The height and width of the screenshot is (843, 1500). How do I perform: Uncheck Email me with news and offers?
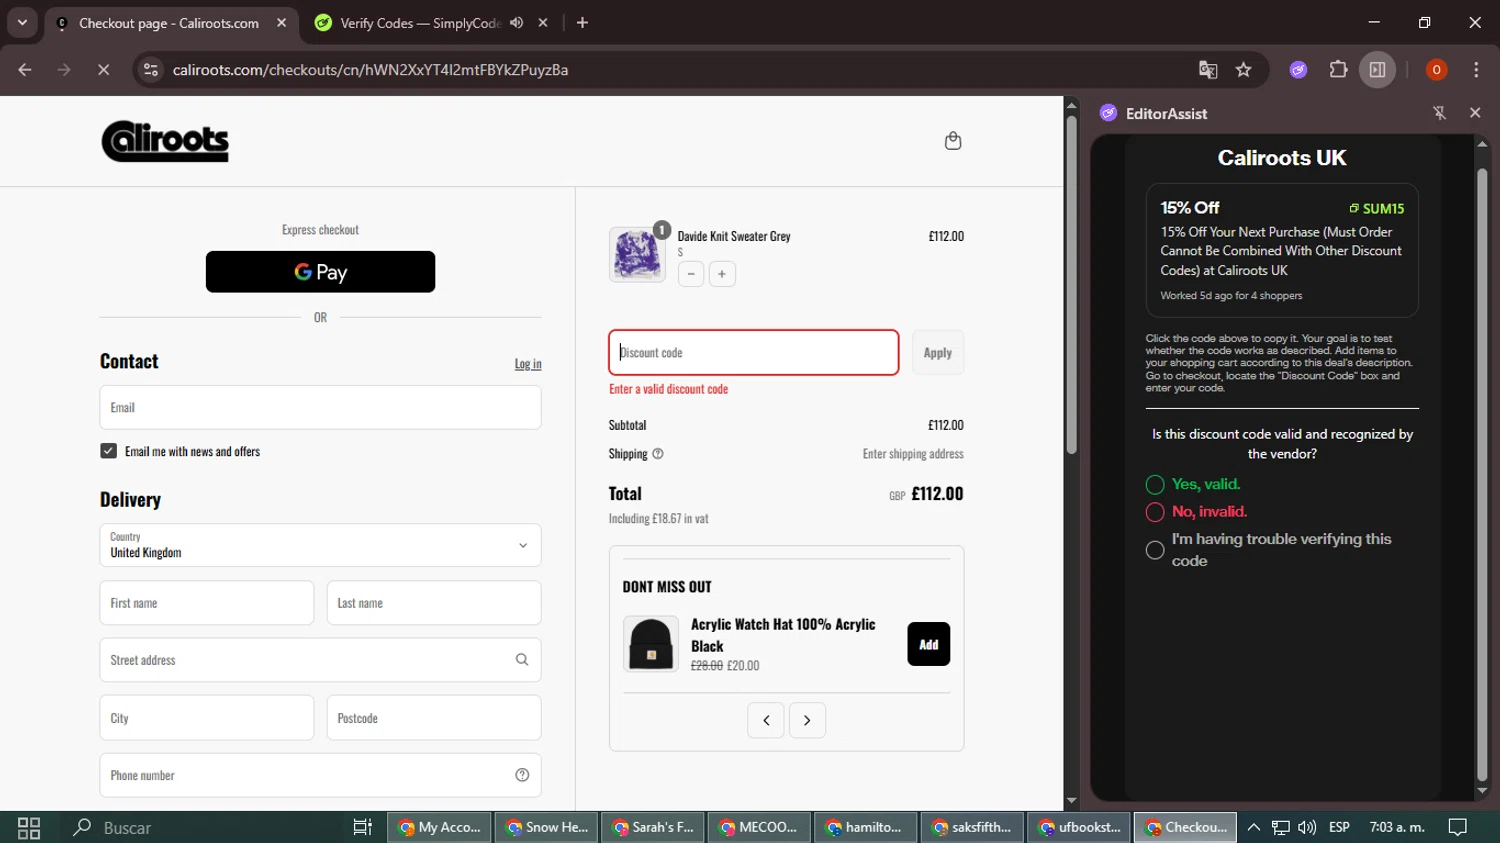[x=108, y=451]
